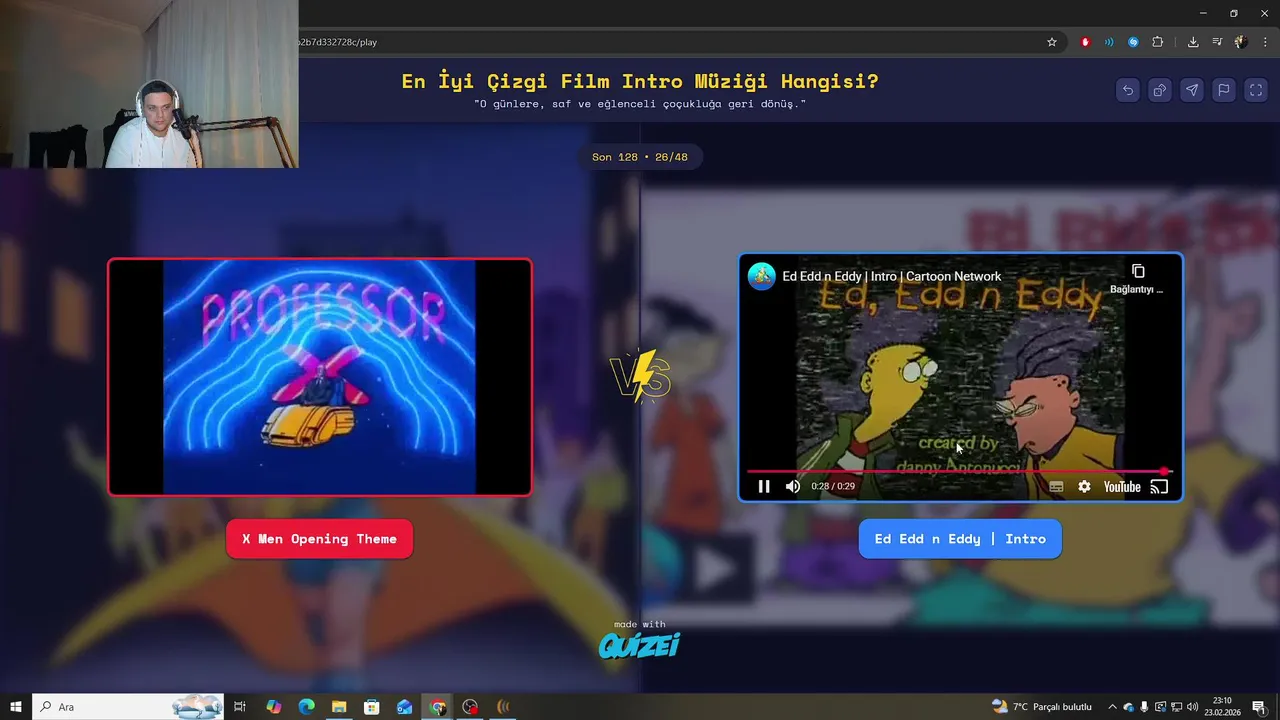
Task: Open the Windows Start menu
Action: (x=16, y=707)
